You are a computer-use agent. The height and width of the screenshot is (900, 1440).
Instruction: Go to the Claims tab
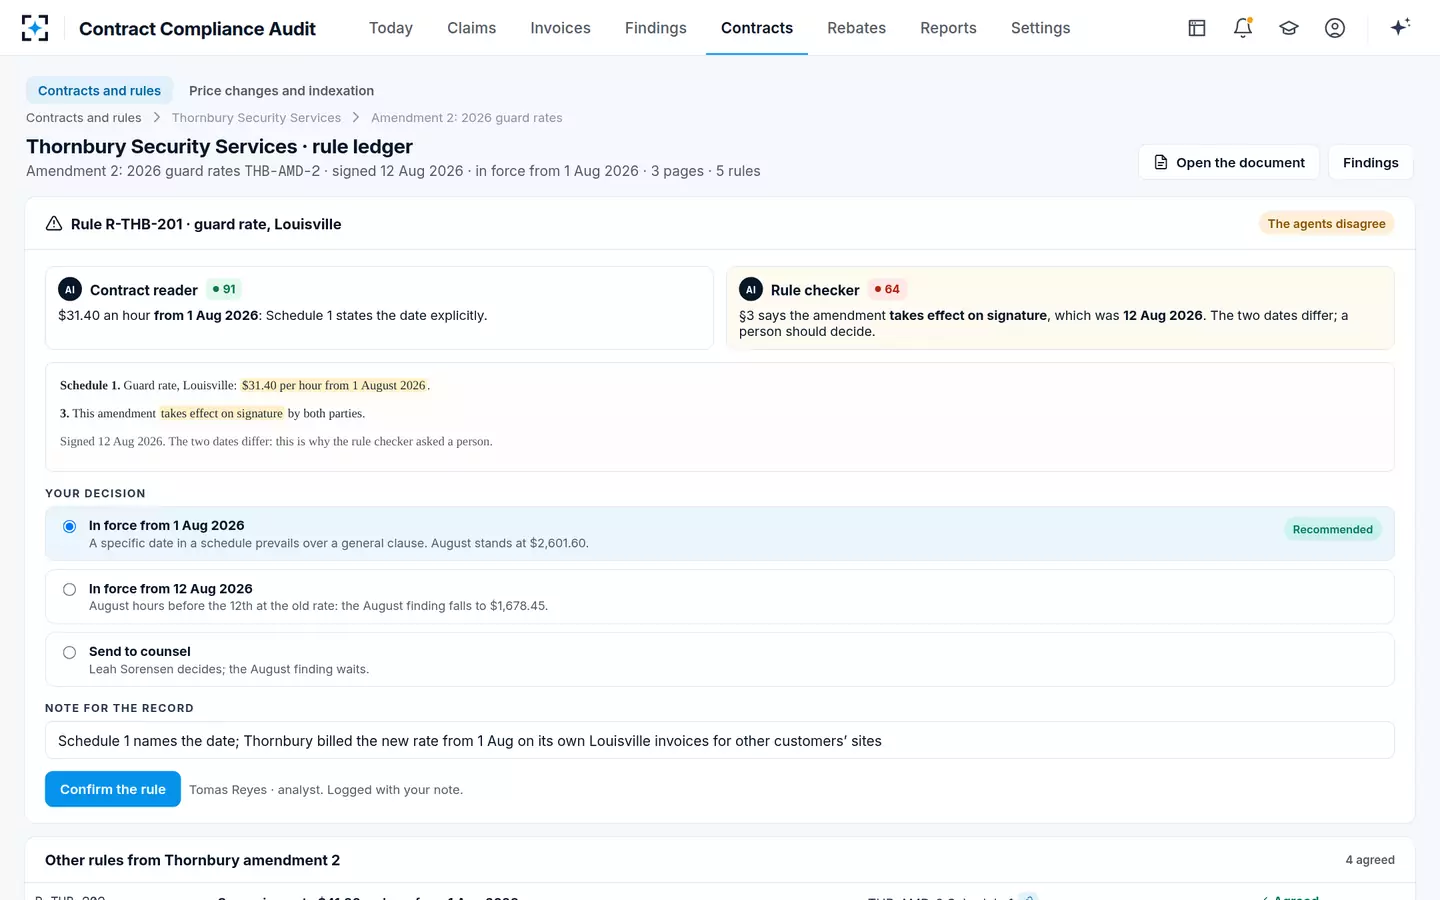[472, 28]
